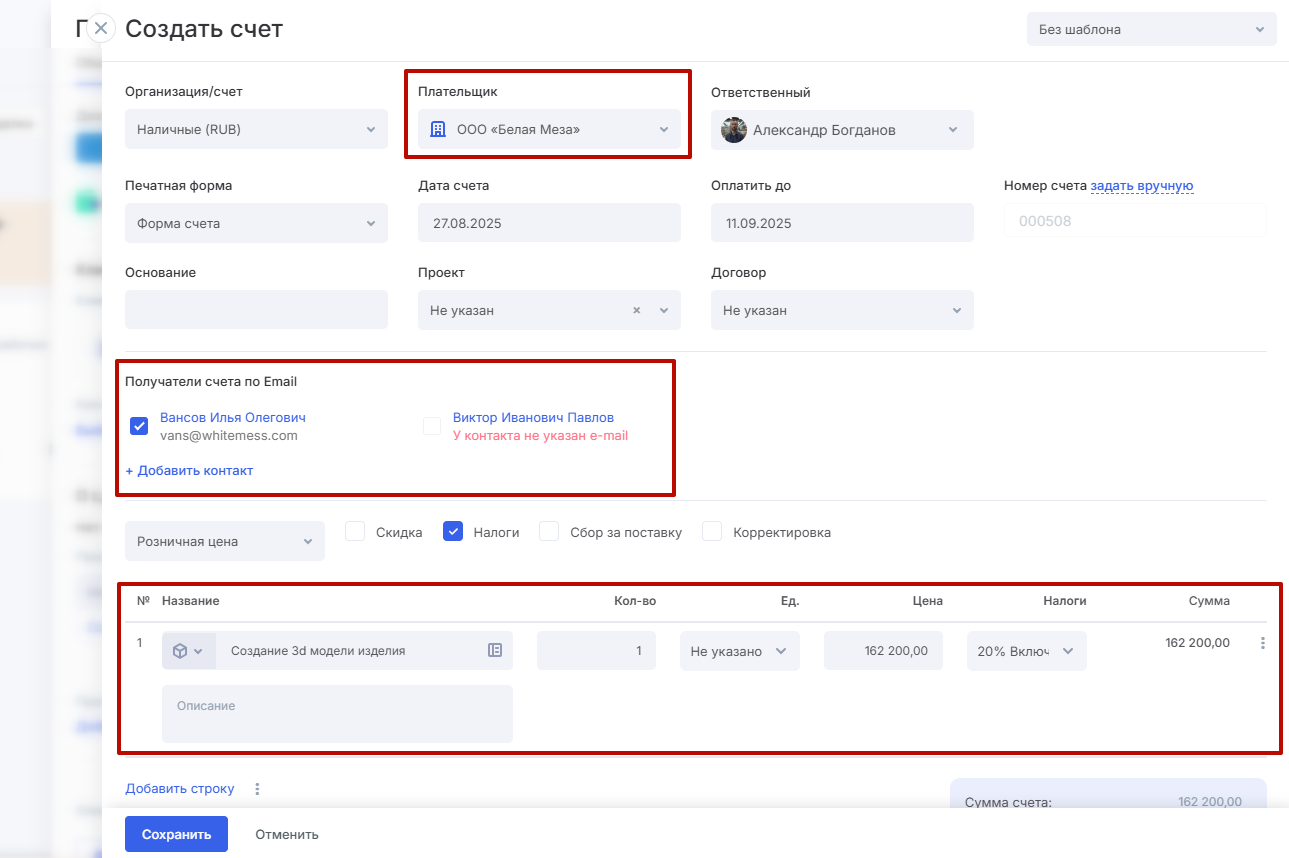Click catalog list icon in item name field
The image size is (1289, 858).
[495, 650]
